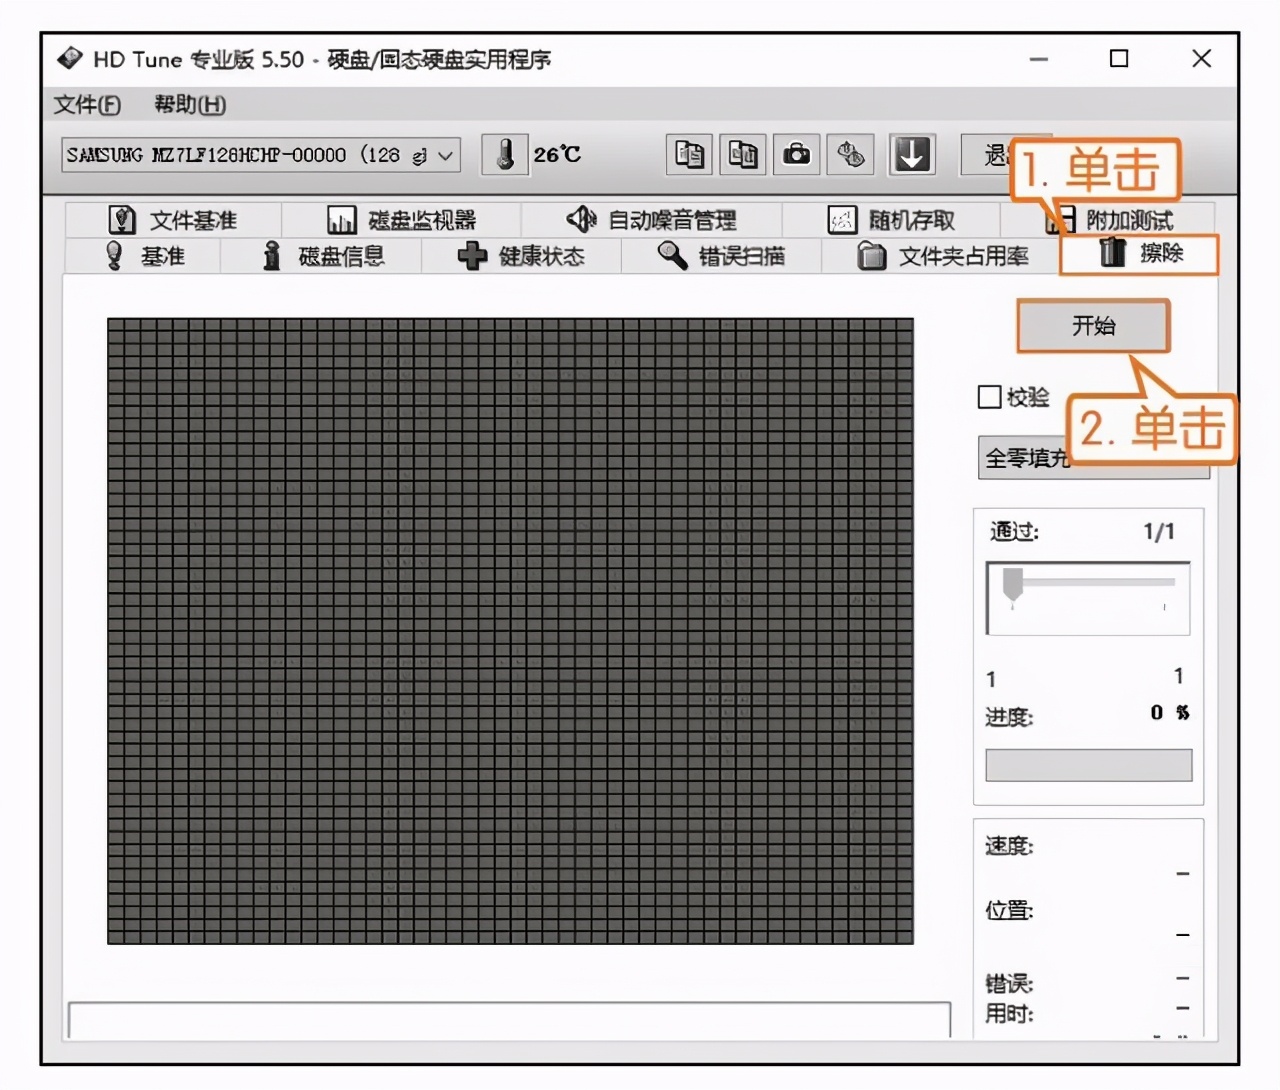Click the 开始 start button
1280x1090 pixels.
[x=1093, y=326]
